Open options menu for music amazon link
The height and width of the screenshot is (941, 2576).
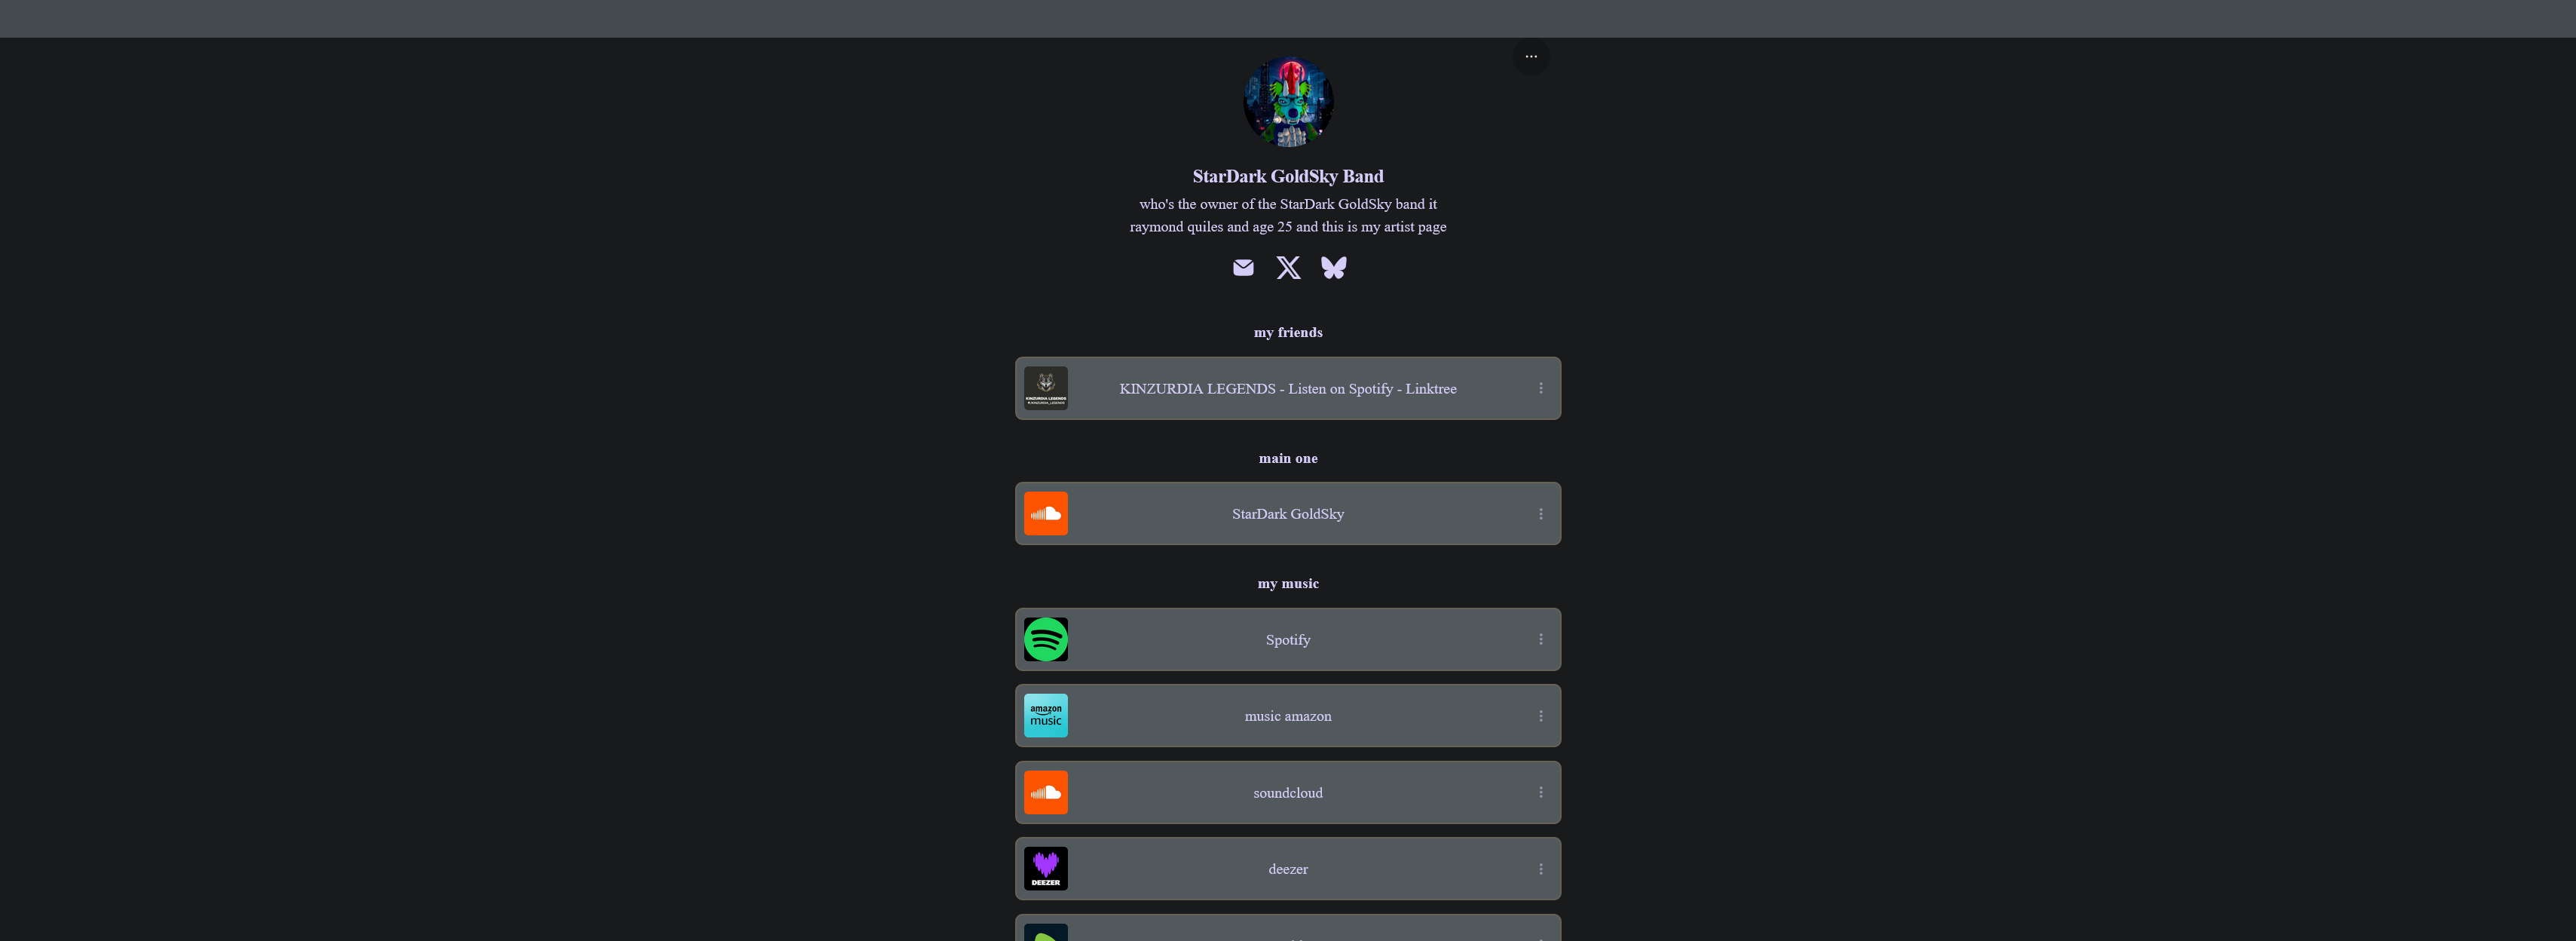point(1540,716)
